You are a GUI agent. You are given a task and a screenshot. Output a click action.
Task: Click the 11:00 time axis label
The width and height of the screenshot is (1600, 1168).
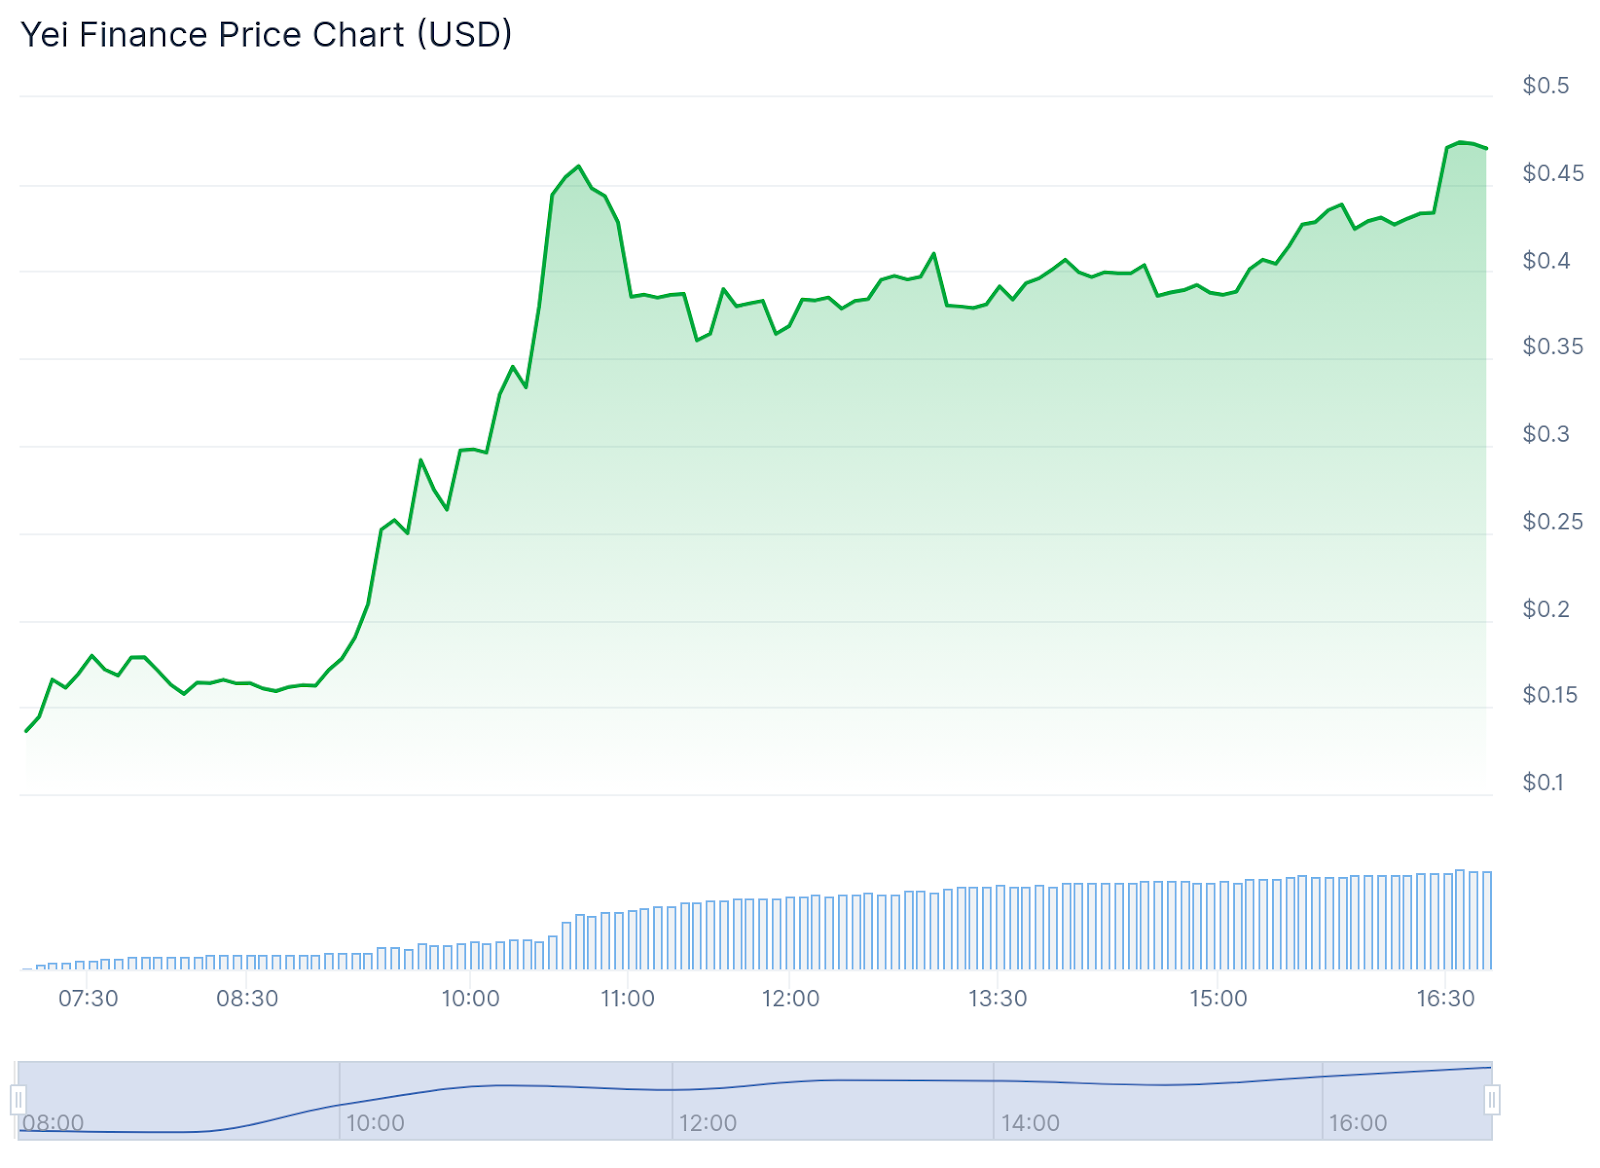click(627, 999)
